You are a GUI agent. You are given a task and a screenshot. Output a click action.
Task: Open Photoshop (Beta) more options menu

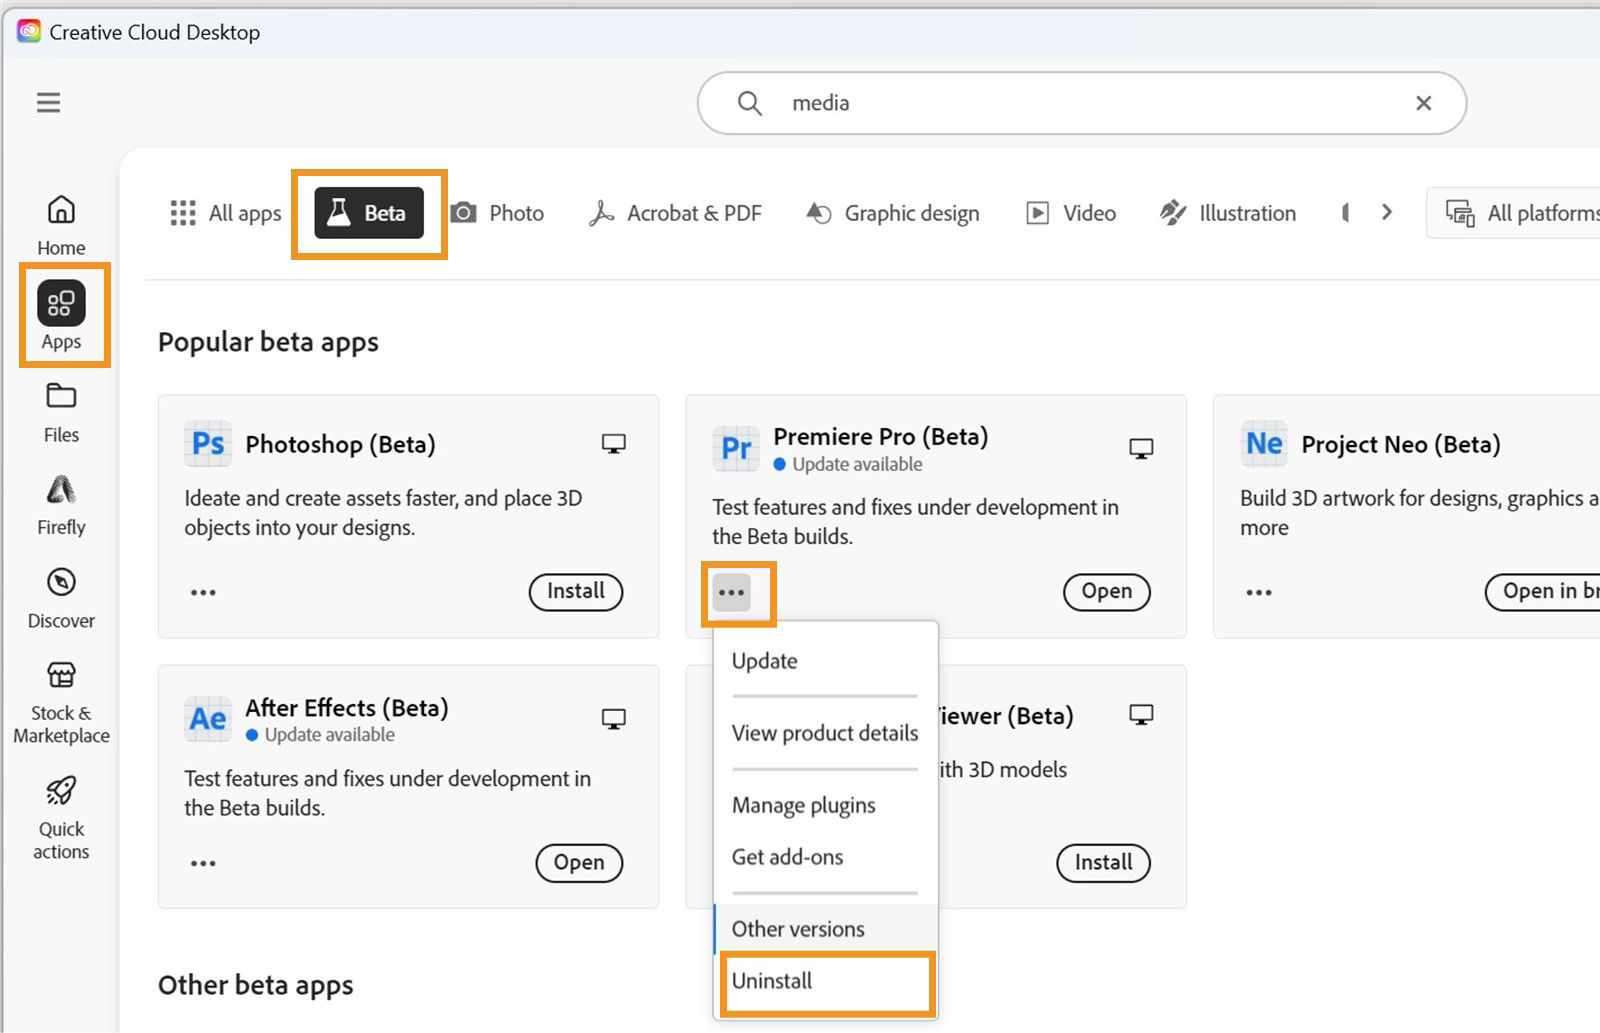pos(203,593)
